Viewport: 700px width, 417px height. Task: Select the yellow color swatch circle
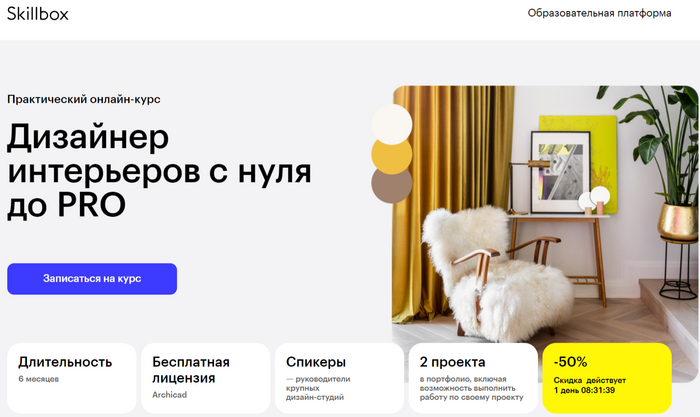click(392, 156)
